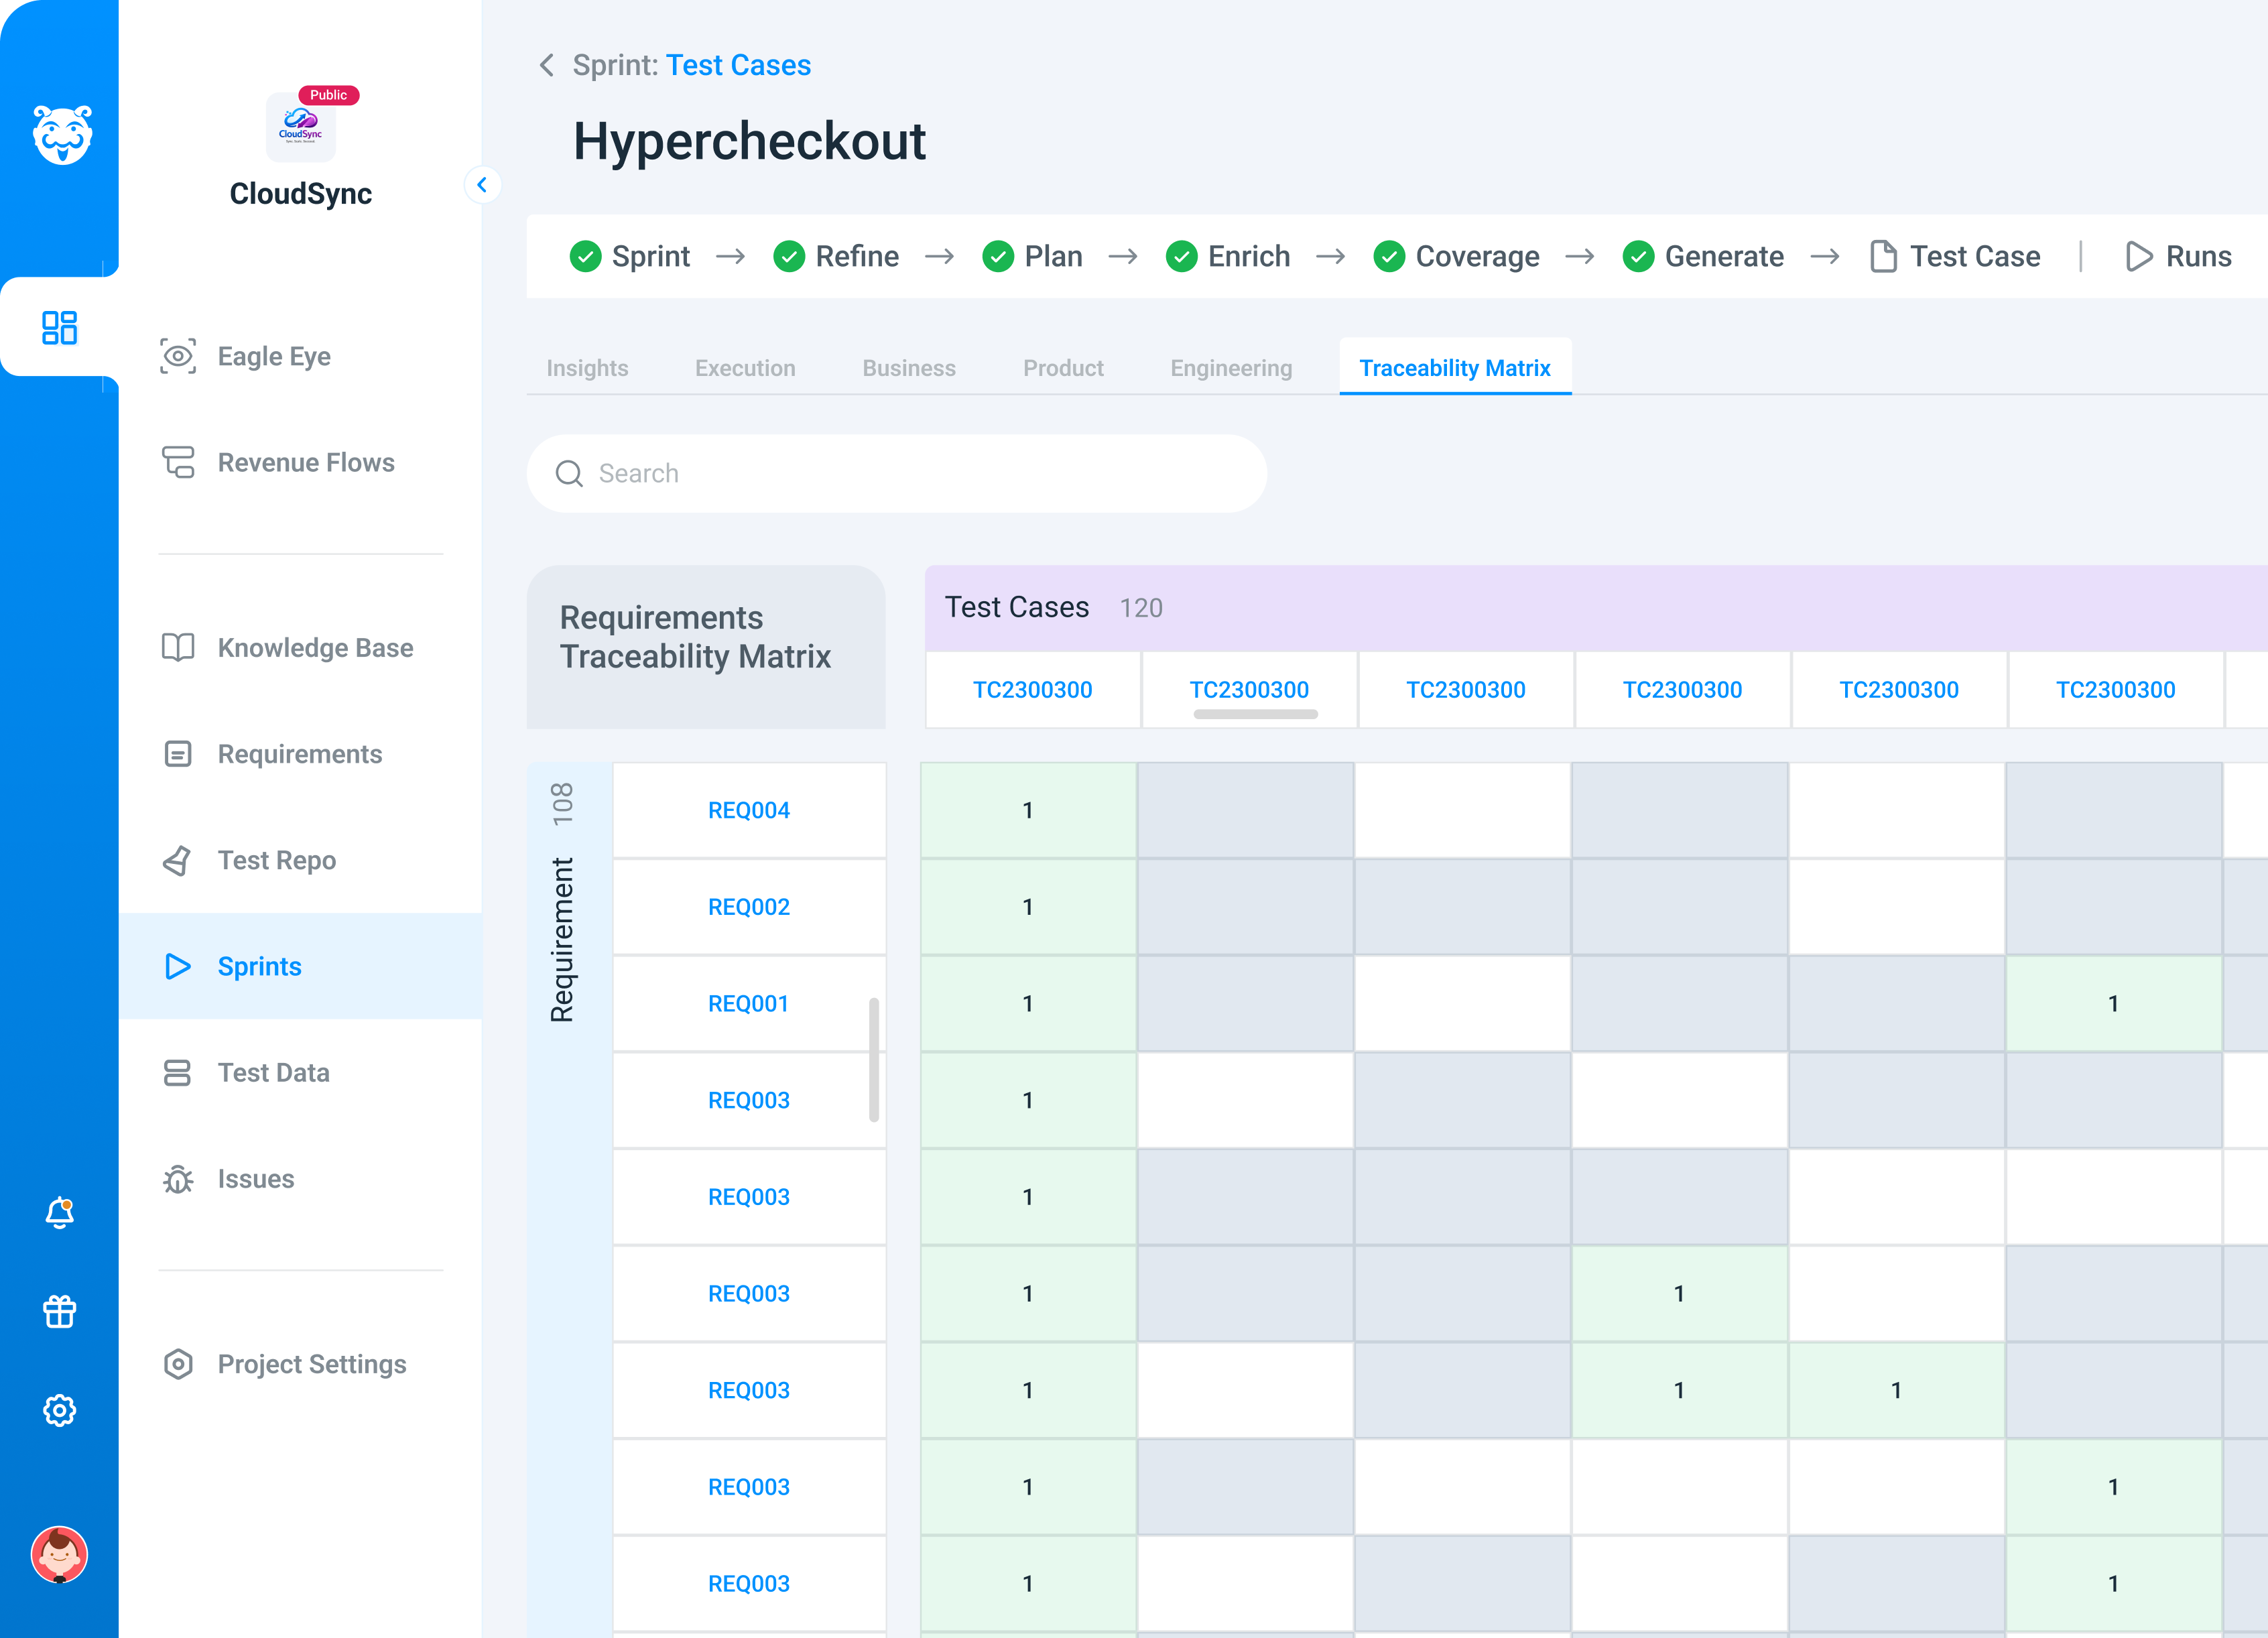Collapse the sidebar with the chevron button
2268x1638 pixels.
[x=482, y=185]
